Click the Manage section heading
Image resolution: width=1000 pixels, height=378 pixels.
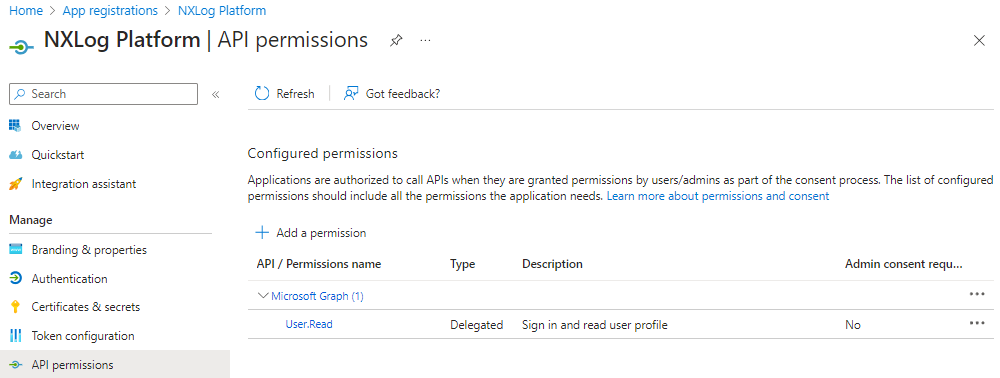31,220
